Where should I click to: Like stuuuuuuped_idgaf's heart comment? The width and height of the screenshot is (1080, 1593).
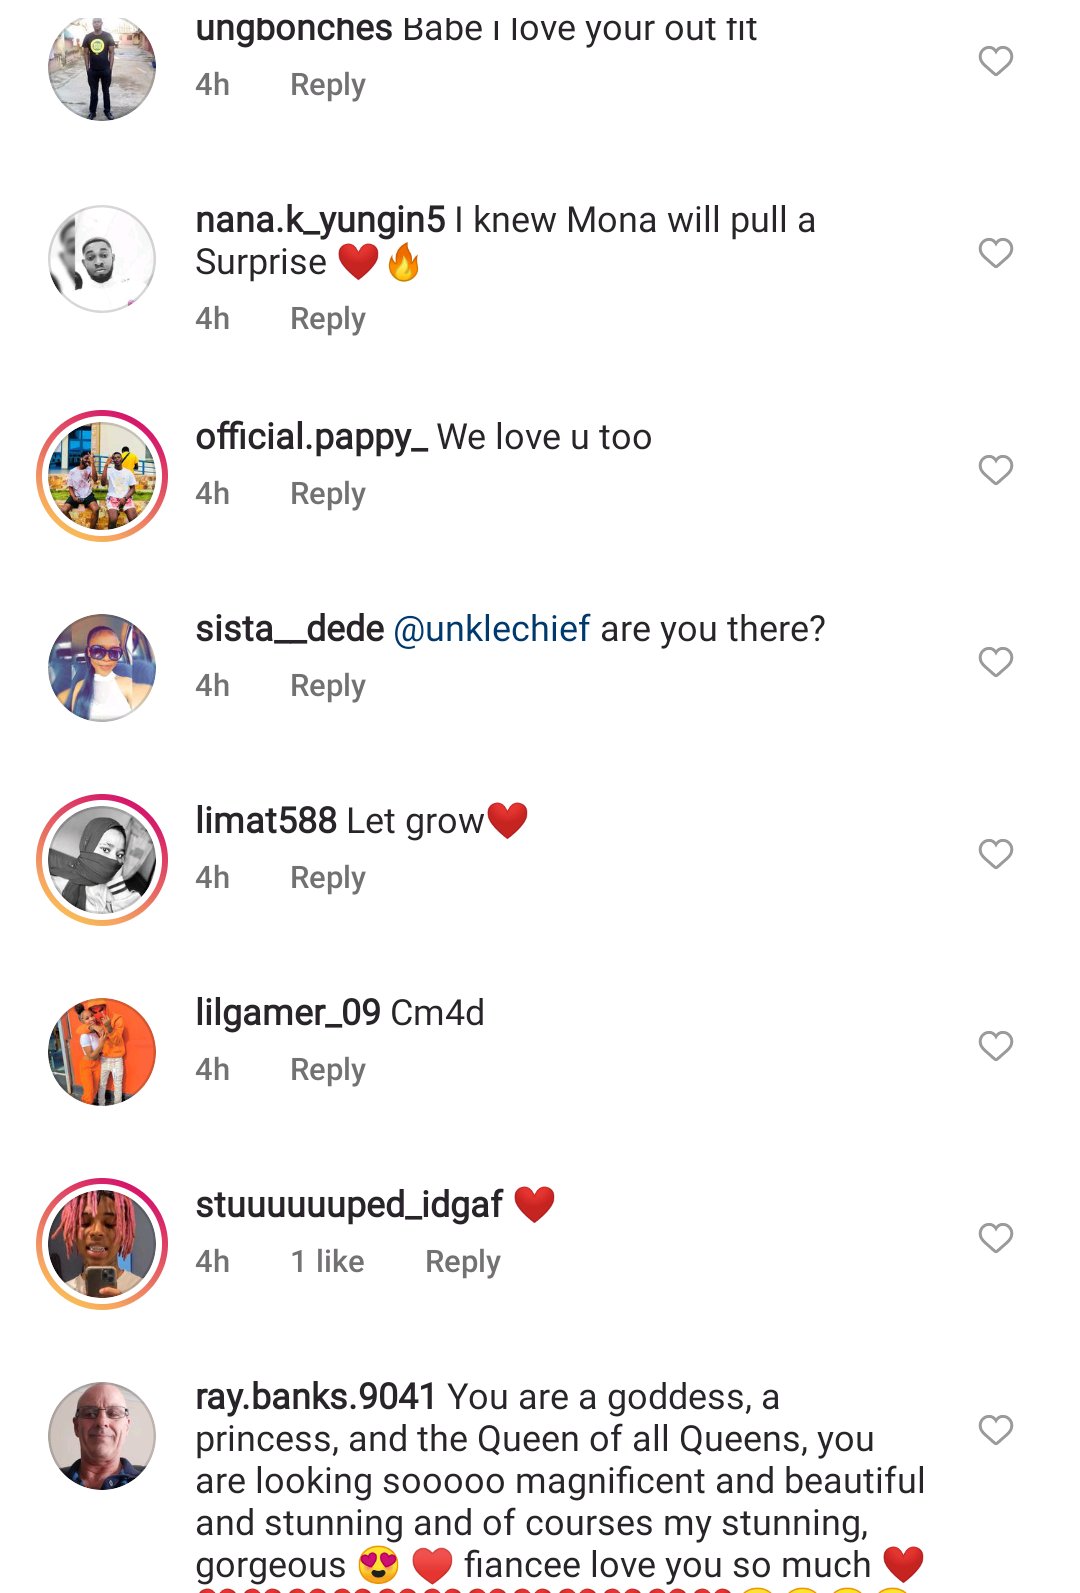coord(995,1238)
